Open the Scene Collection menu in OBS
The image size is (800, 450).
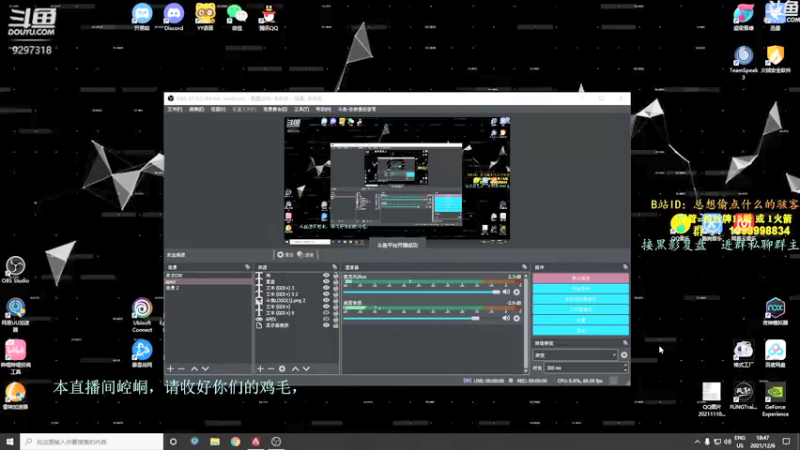tap(275, 109)
